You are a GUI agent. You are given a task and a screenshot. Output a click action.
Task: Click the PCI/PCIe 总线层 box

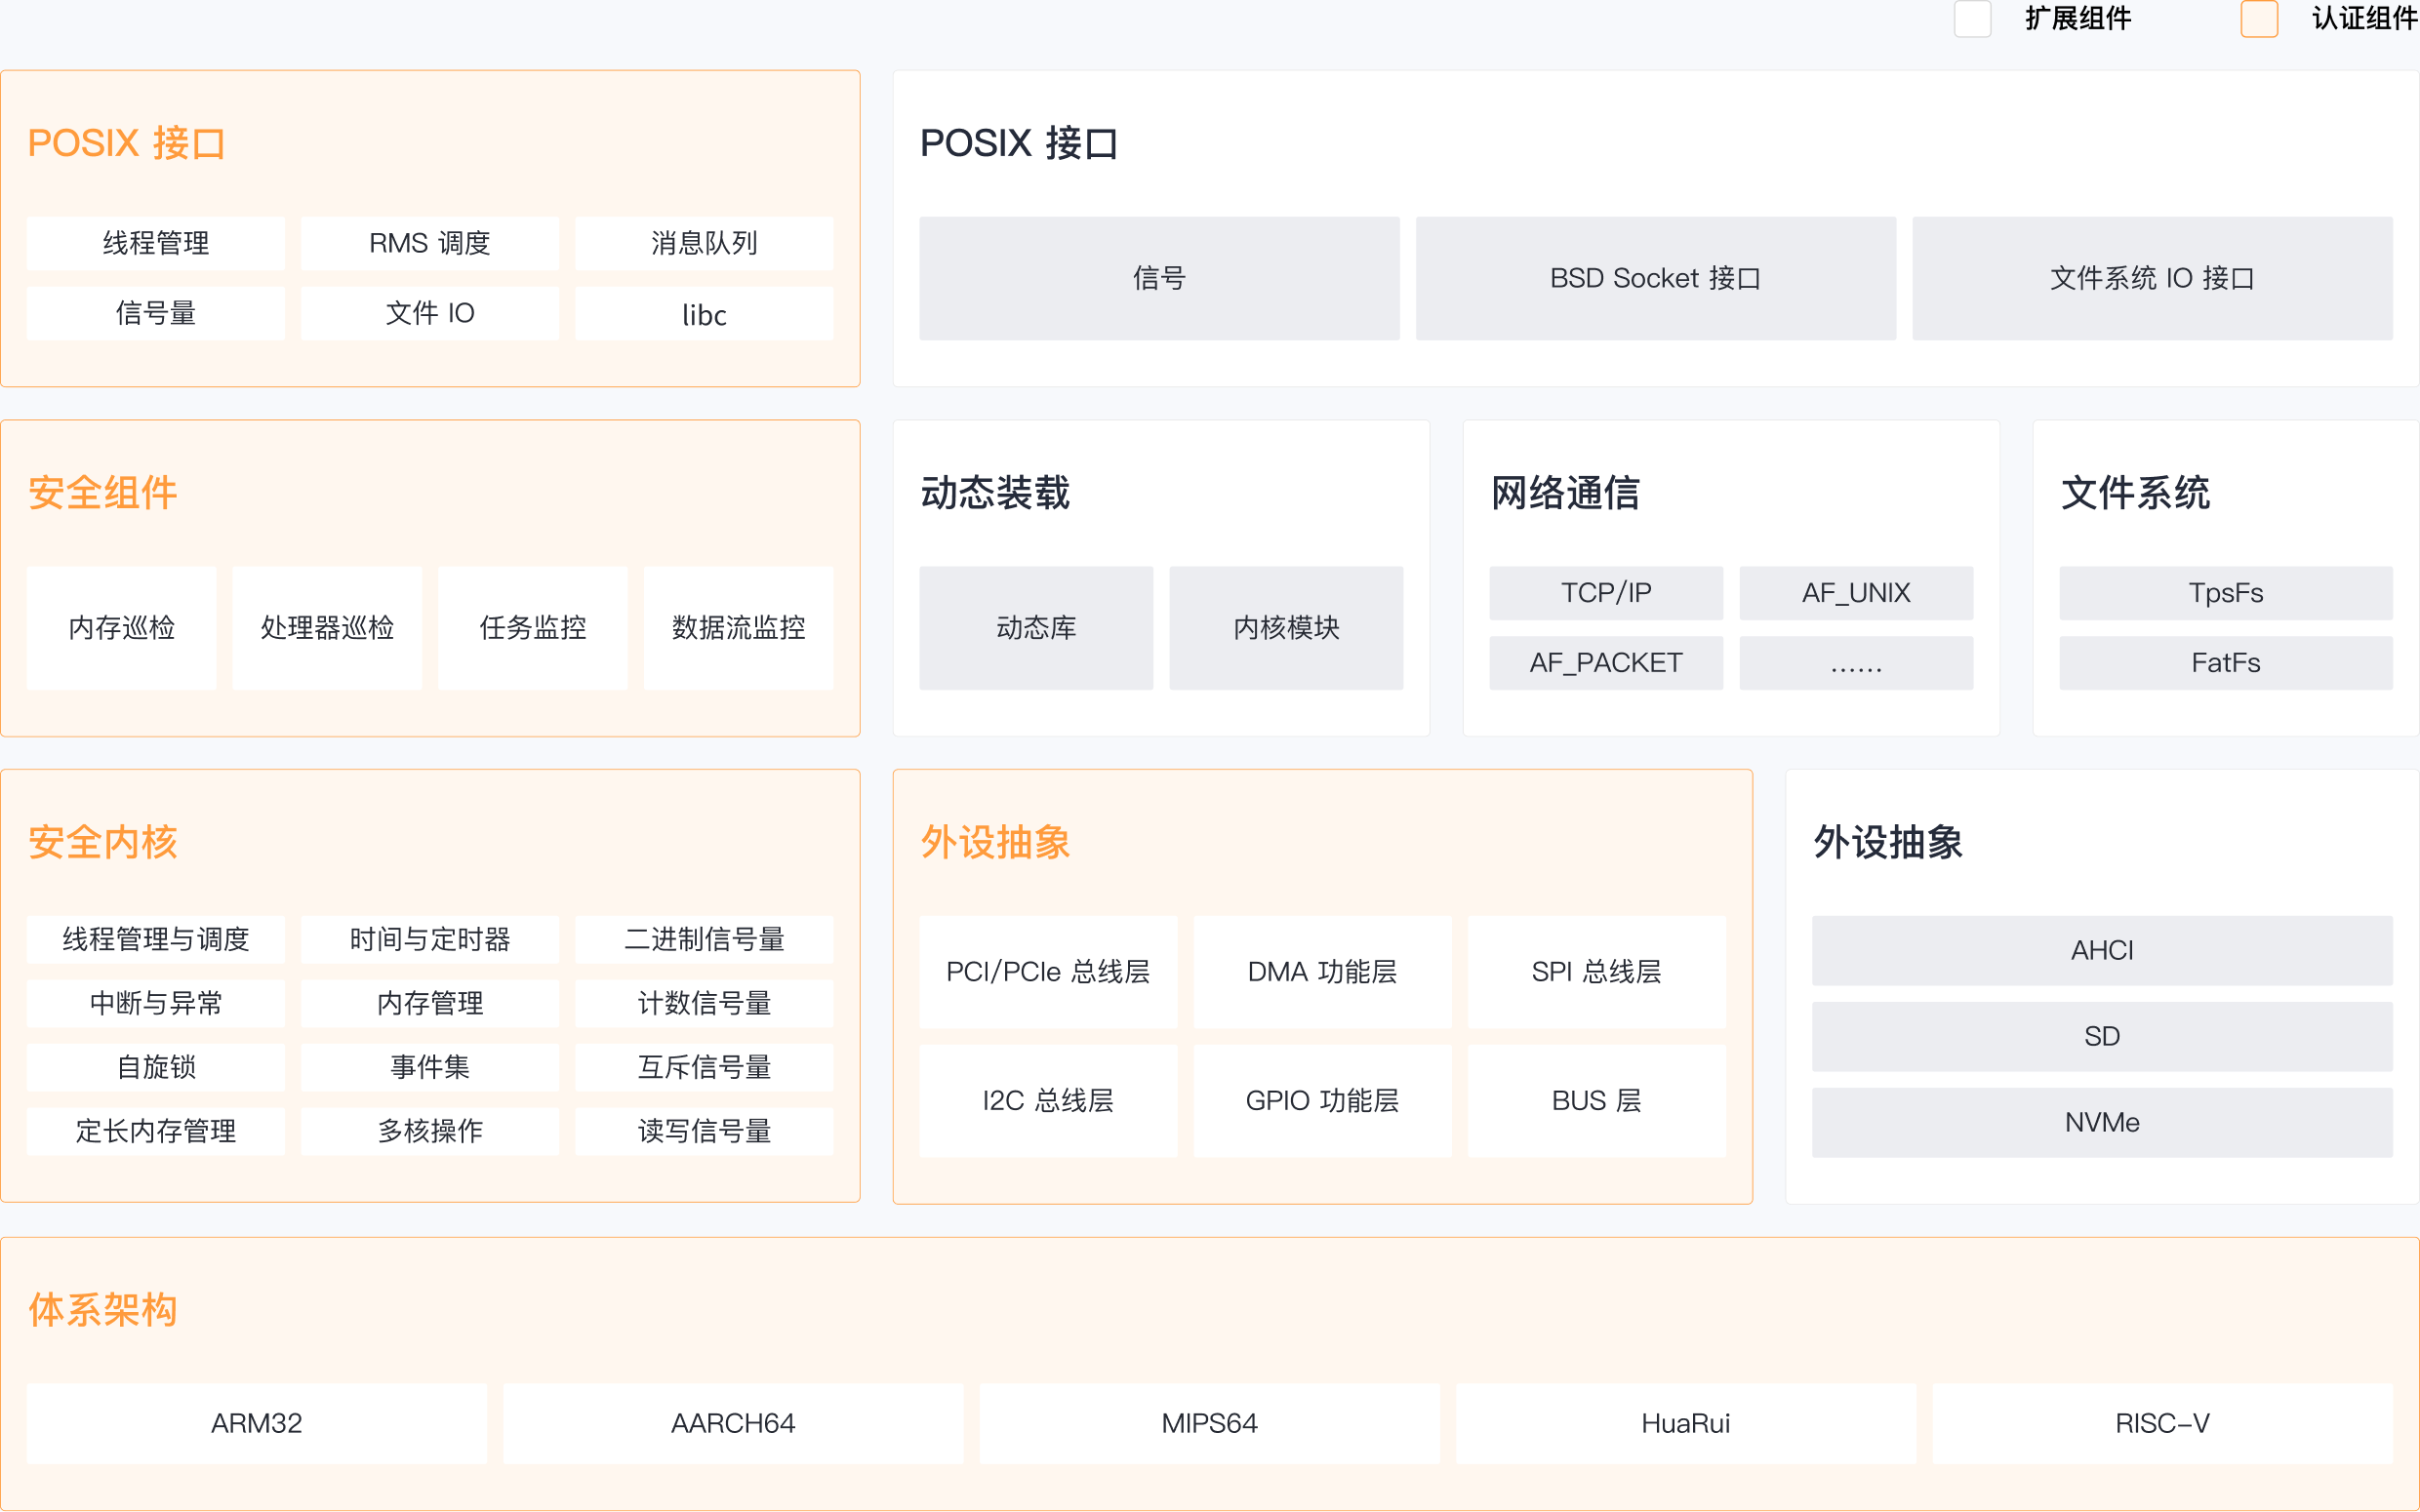(1048, 972)
